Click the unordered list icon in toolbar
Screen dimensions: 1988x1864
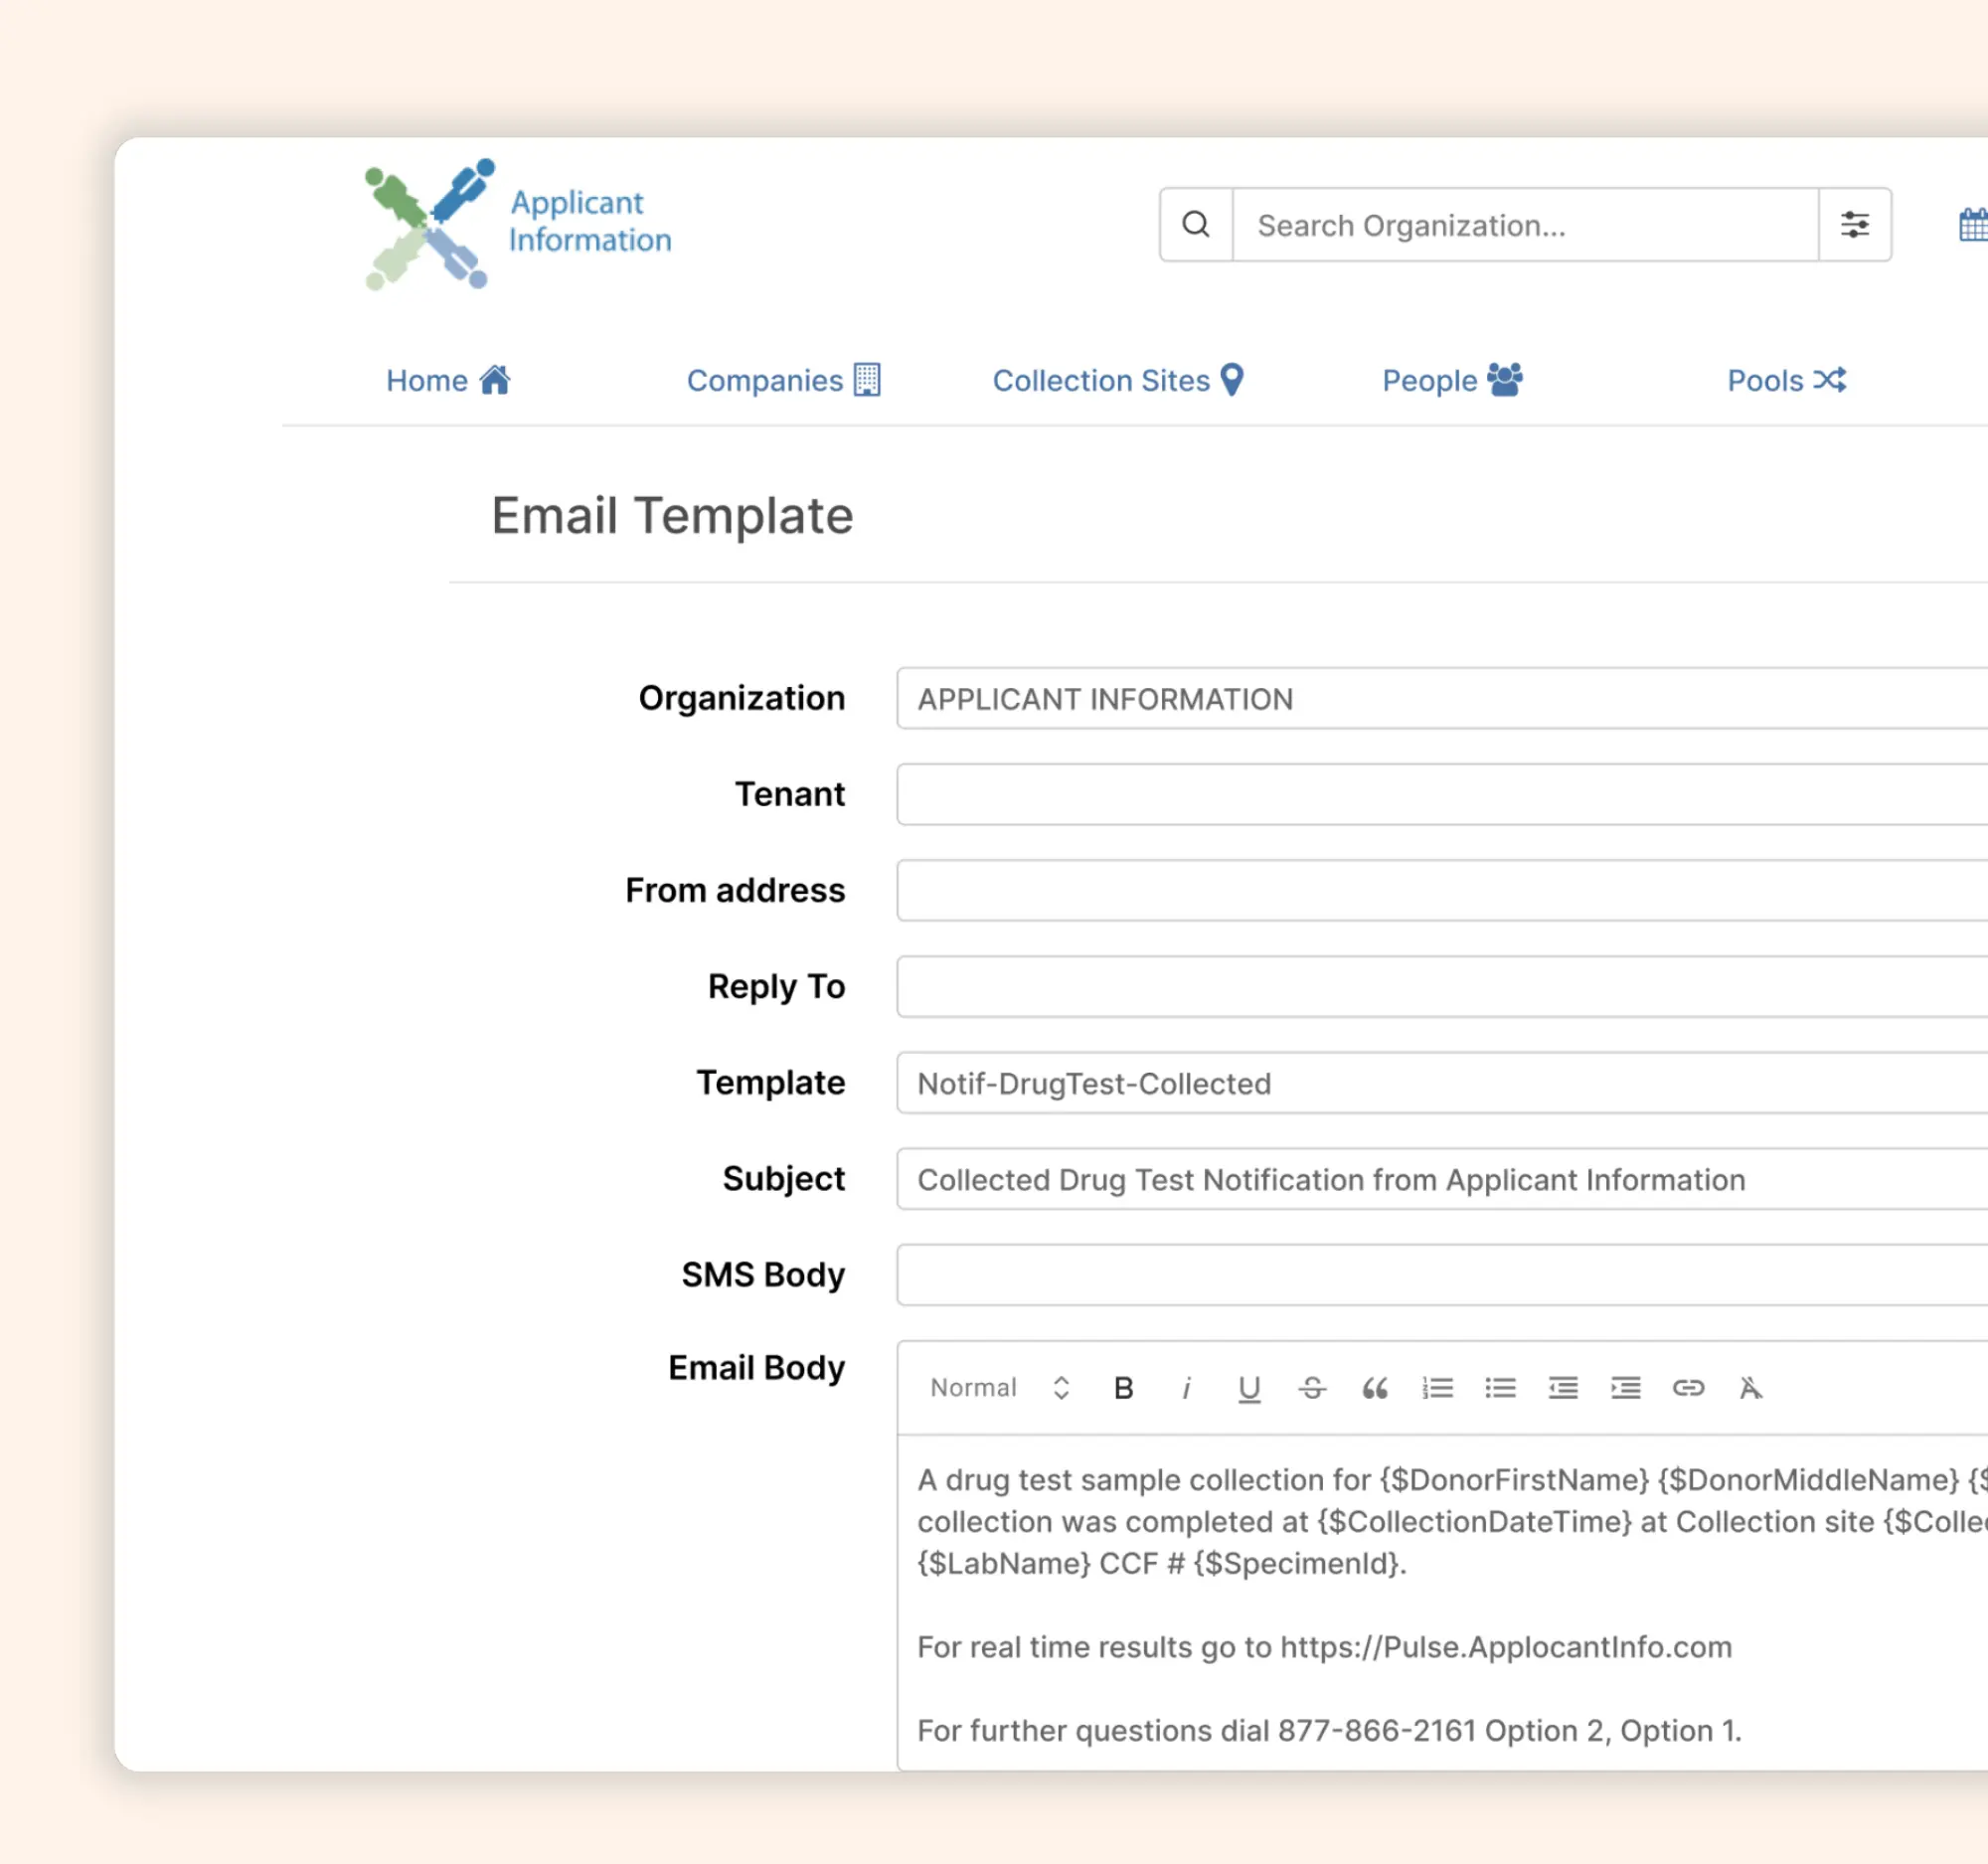click(x=1499, y=1388)
